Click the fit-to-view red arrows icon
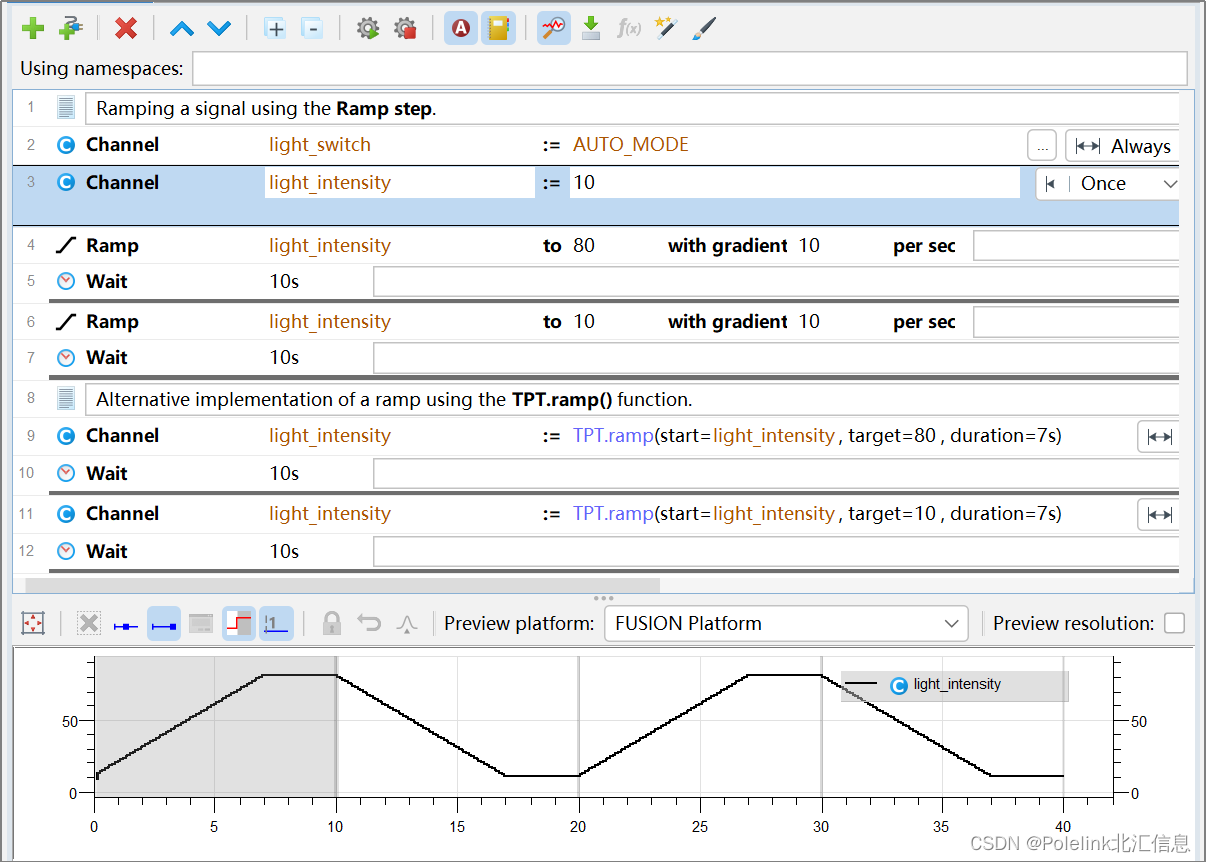 33,623
